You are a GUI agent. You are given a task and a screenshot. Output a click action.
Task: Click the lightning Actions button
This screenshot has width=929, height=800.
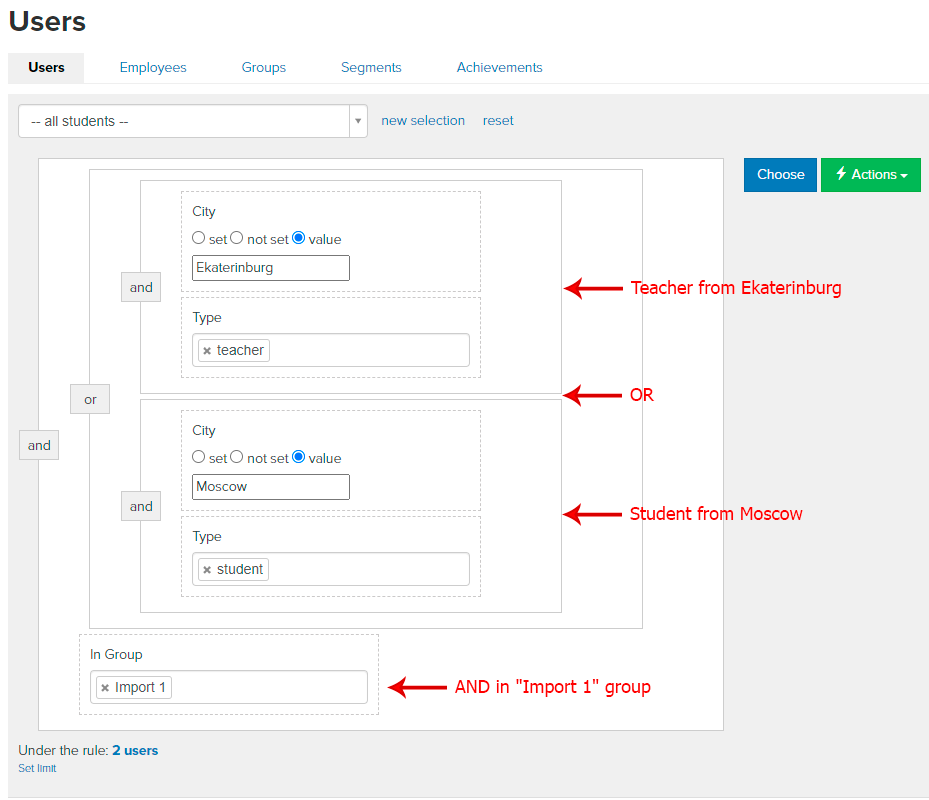coord(870,175)
